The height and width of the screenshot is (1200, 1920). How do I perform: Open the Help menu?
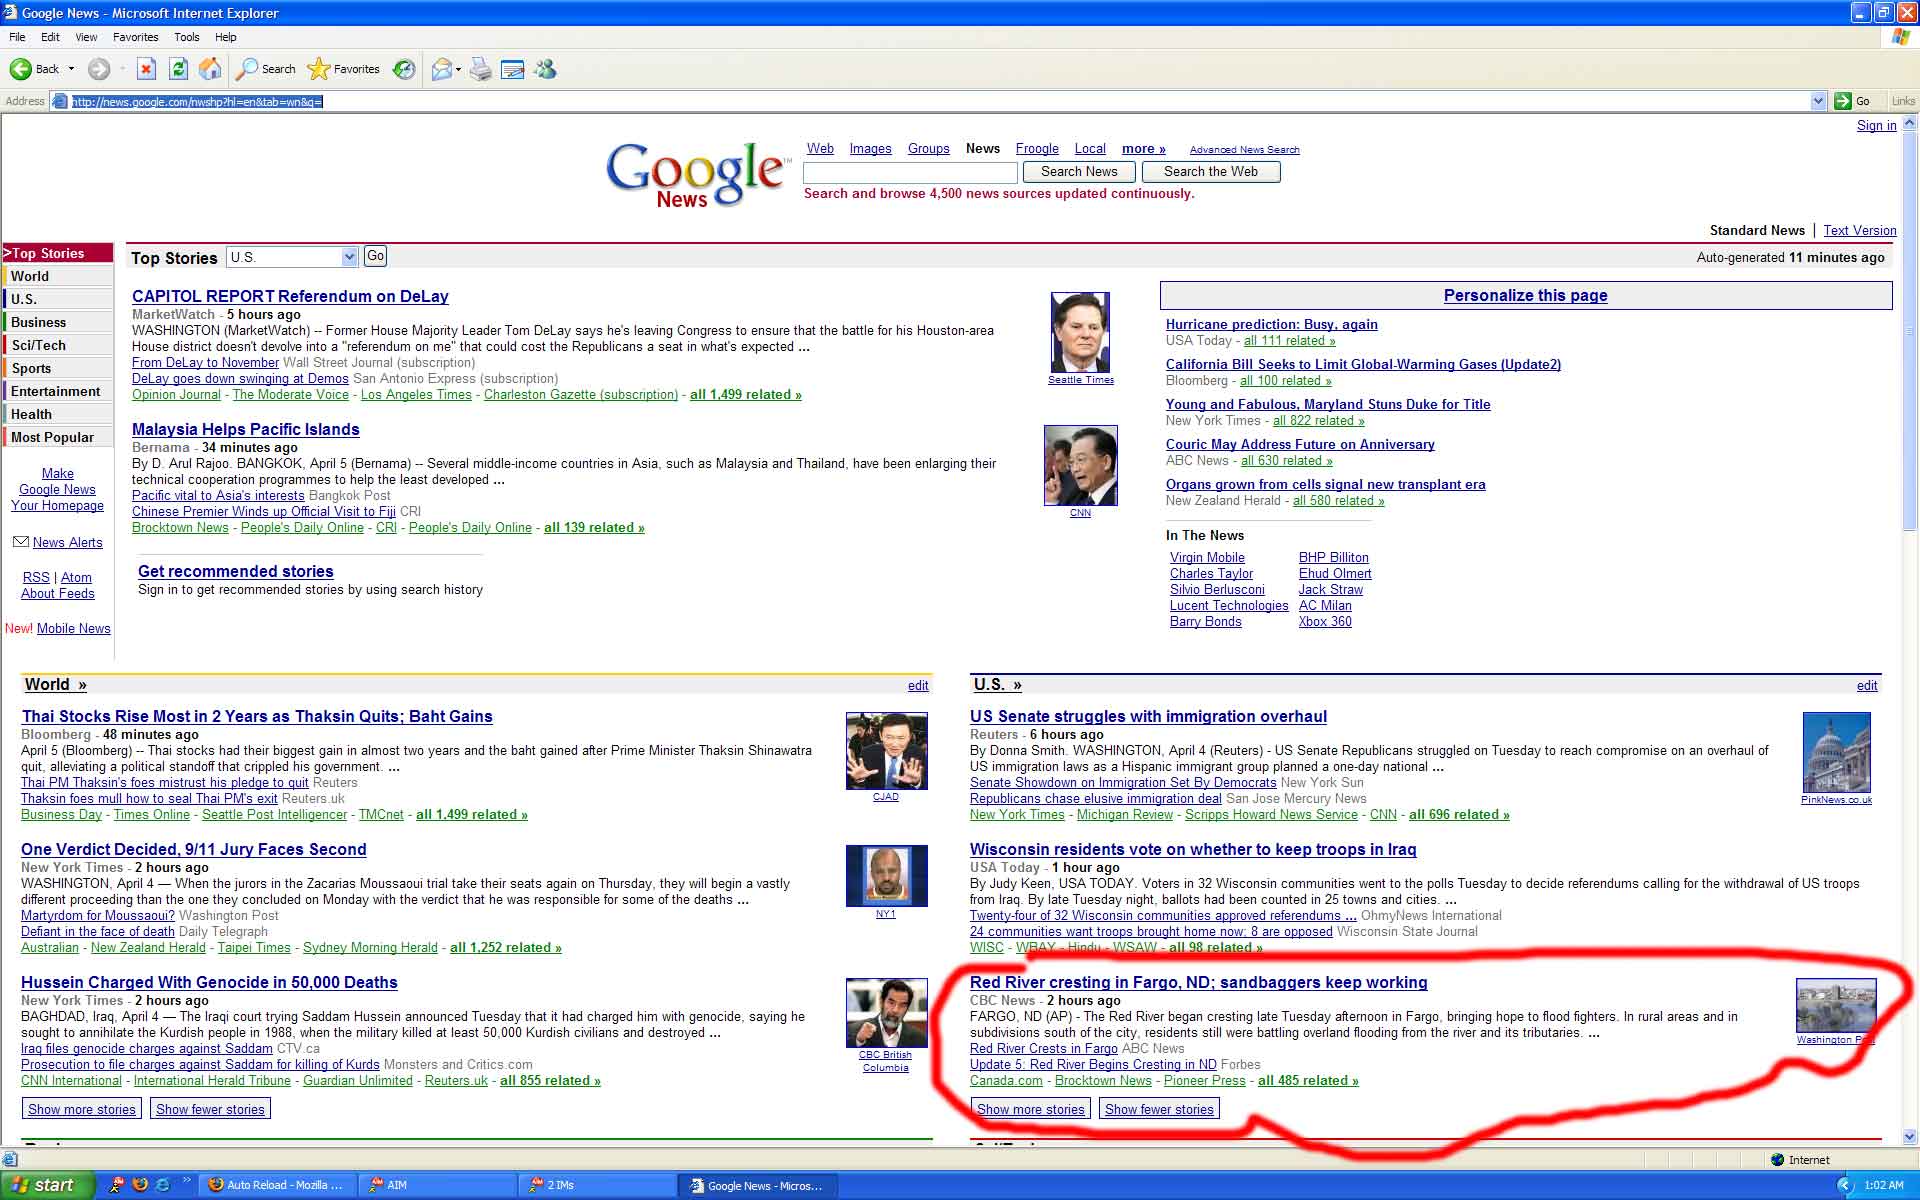[x=226, y=37]
